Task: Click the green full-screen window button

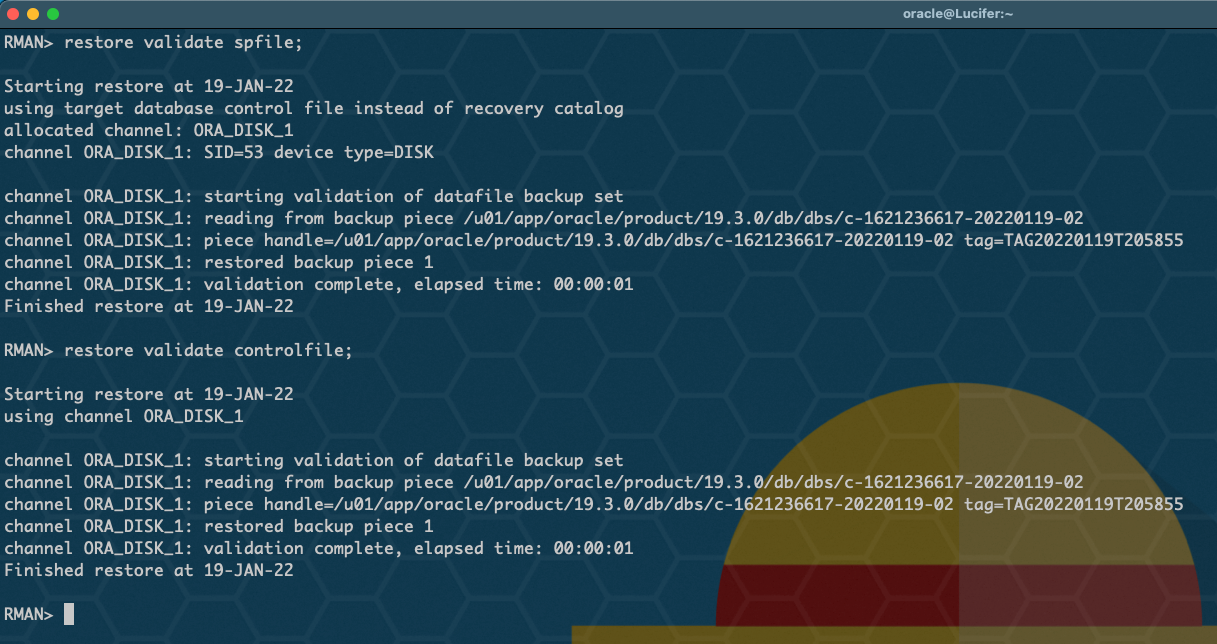Action: click(53, 14)
